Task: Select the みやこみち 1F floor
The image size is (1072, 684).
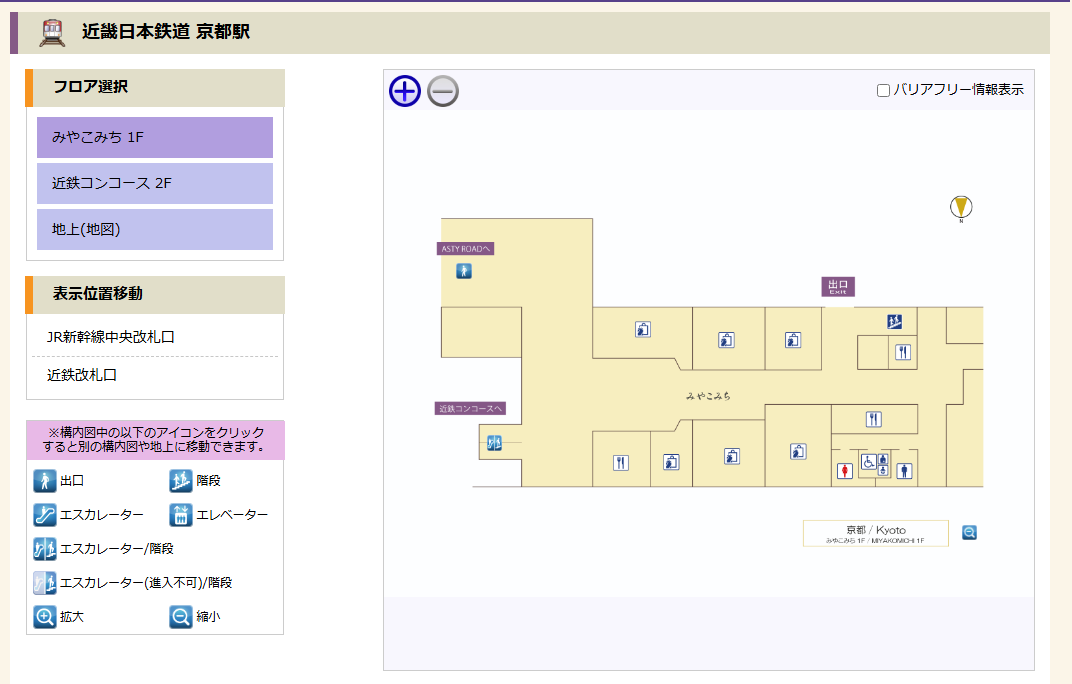Action: click(155, 137)
